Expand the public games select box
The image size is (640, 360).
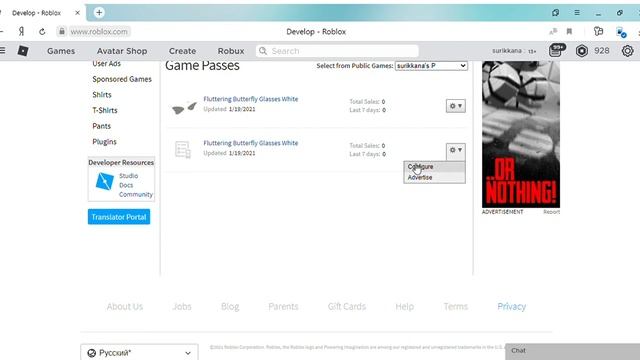point(431,66)
